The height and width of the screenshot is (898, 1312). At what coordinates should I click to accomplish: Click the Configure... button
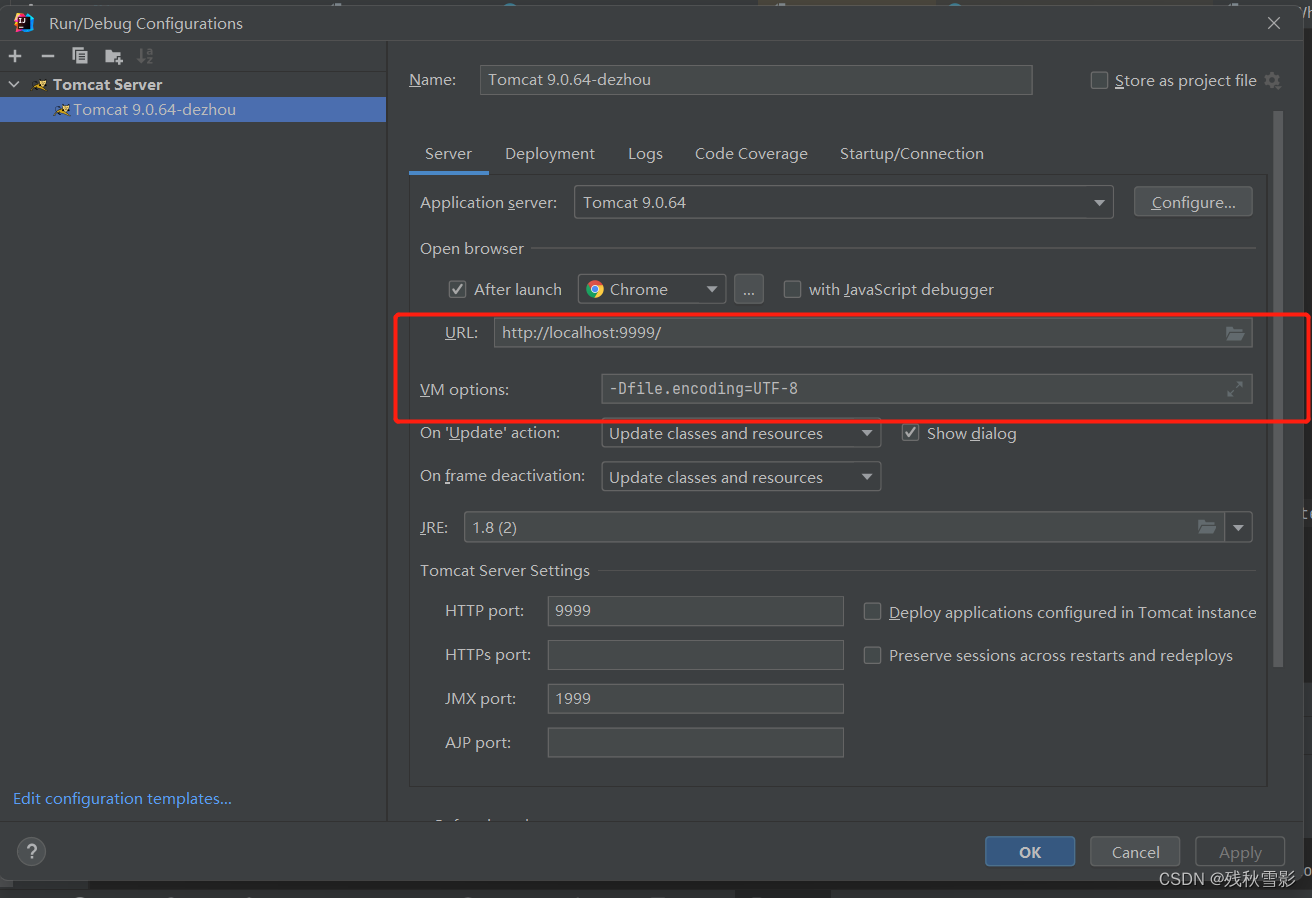coord(1193,202)
